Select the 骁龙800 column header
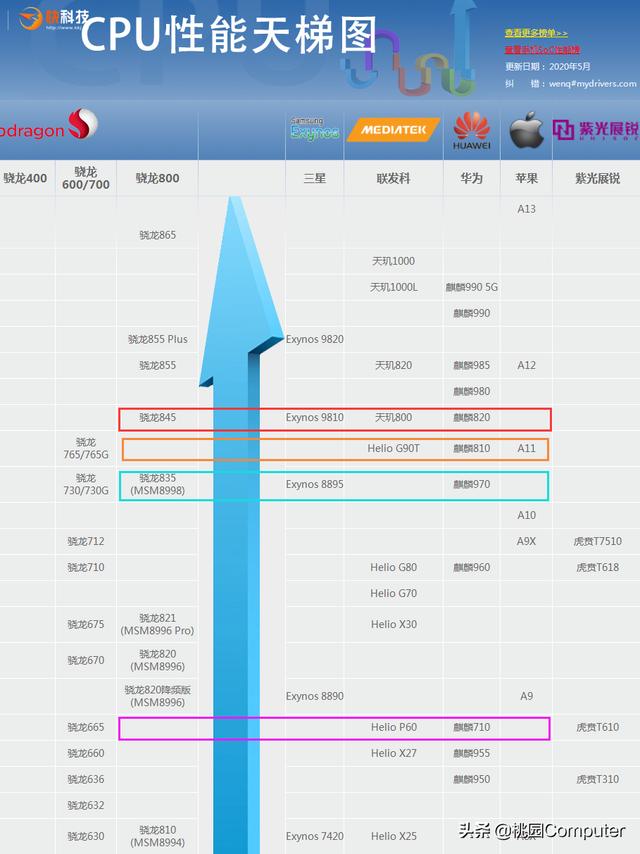This screenshot has width=640, height=854. (x=157, y=178)
